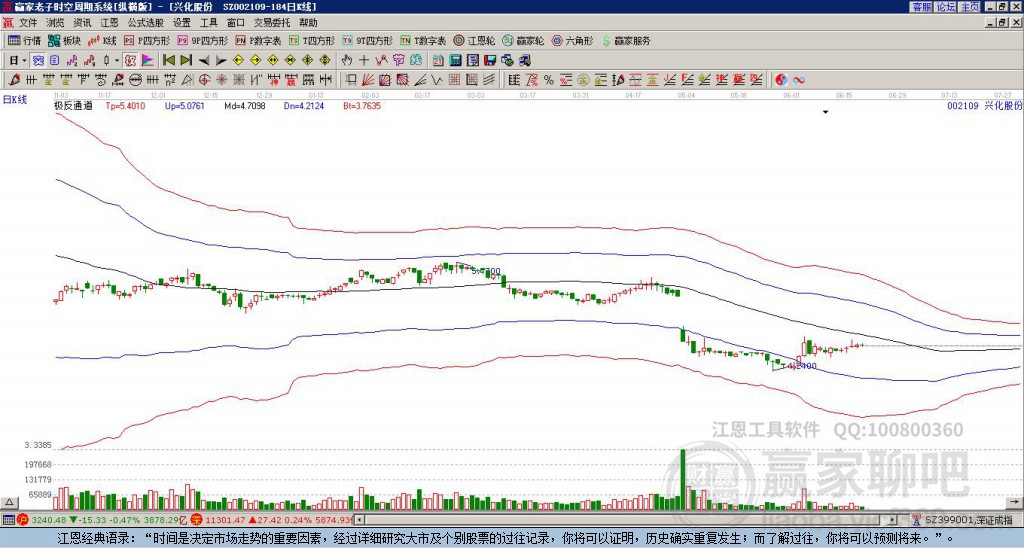This screenshot has height=548, width=1024.
Task: Toggle the highlighted chart mode button beside 日
Action: click(x=39, y=61)
